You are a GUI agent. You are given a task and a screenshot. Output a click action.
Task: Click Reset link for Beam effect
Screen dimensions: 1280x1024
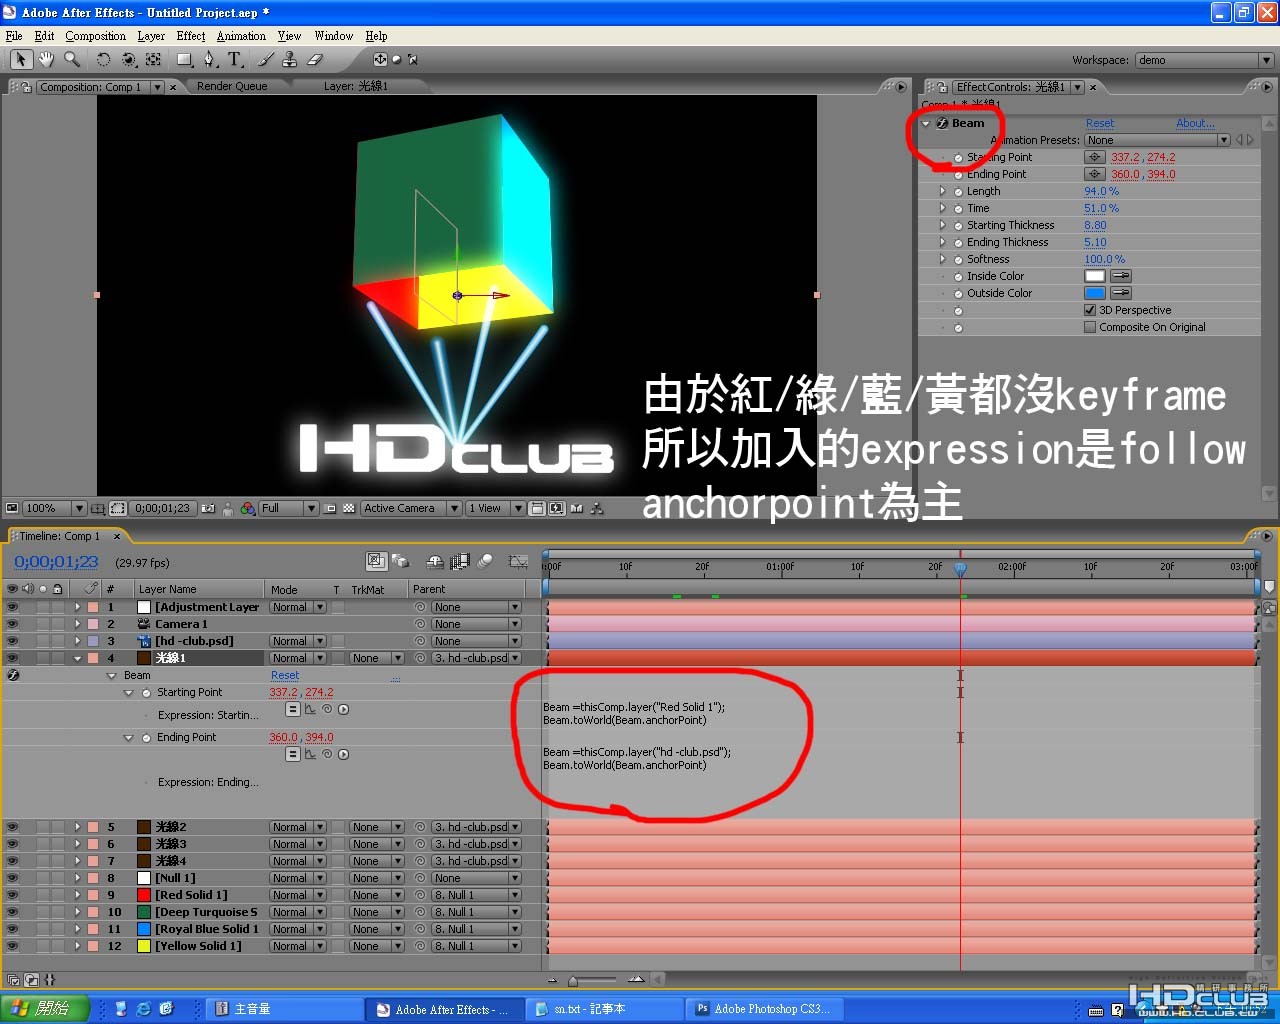point(1100,123)
